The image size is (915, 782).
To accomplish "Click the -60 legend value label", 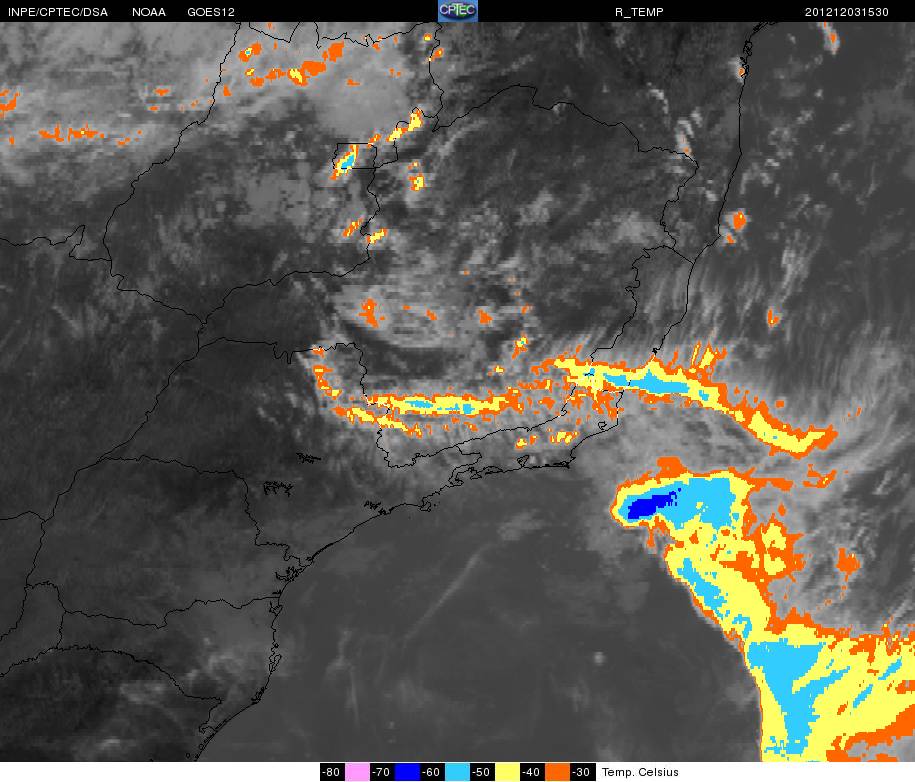I will [x=432, y=772].
